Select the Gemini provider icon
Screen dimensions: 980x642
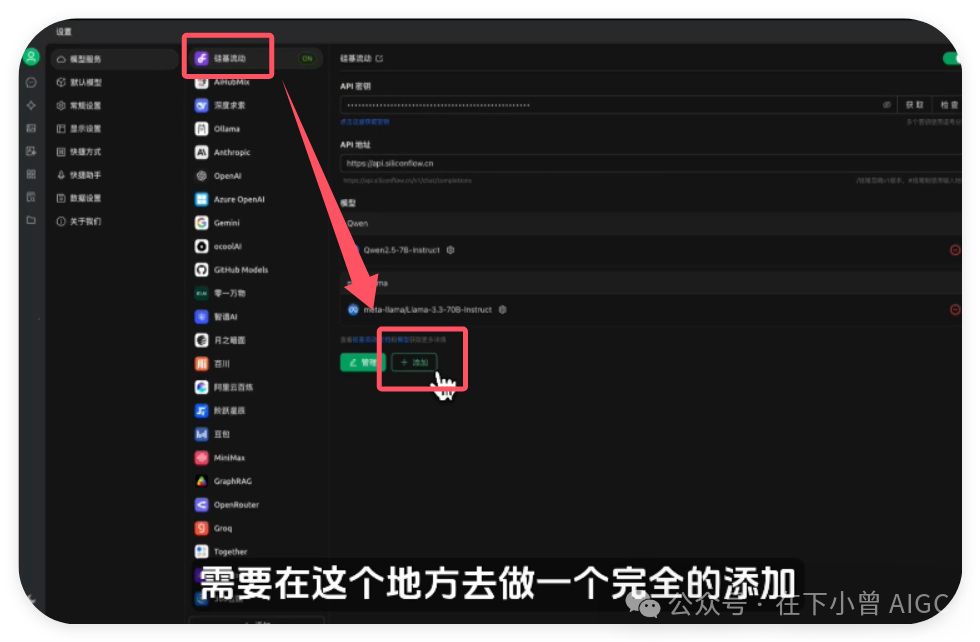coord(201,223)
